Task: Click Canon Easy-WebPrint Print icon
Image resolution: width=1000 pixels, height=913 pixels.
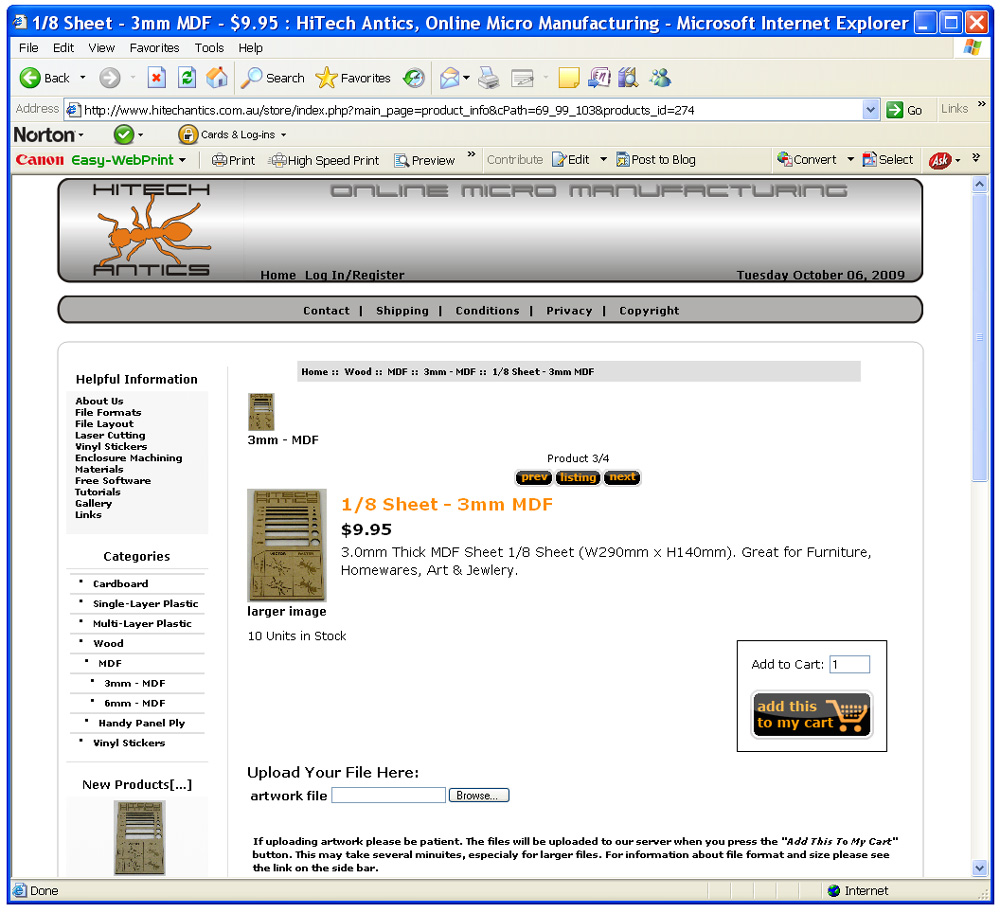Action: point(219,160)
